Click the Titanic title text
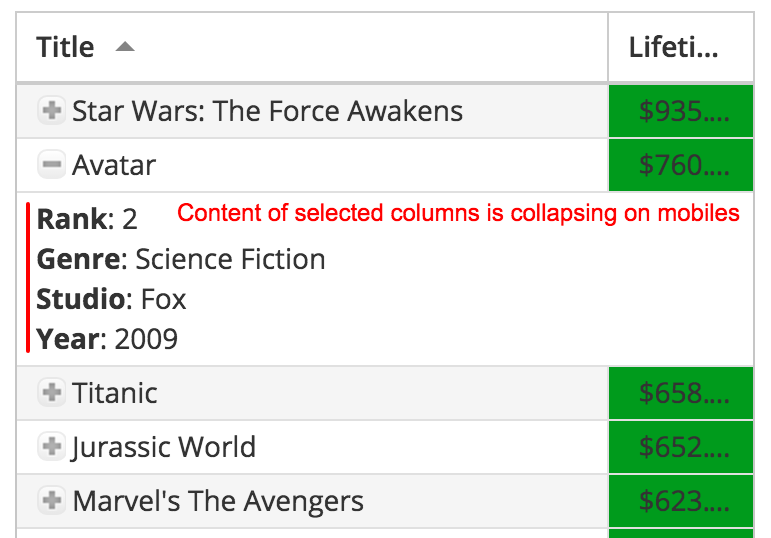Viewport: 771px width, 538px height. (x=115, y=393)
